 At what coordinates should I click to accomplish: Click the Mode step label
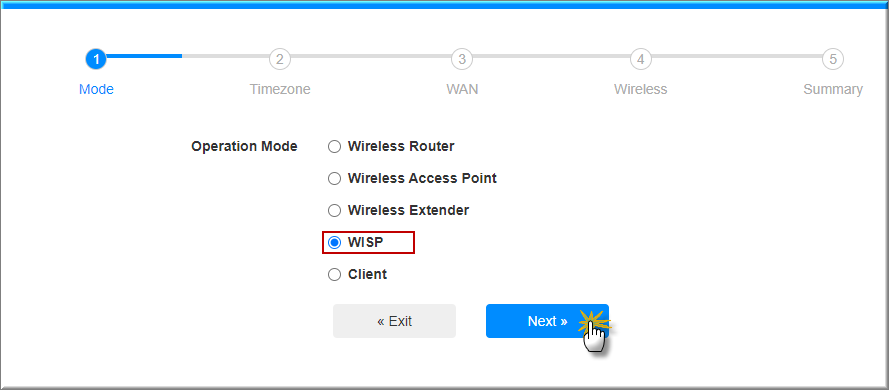(x=96, y=90)
